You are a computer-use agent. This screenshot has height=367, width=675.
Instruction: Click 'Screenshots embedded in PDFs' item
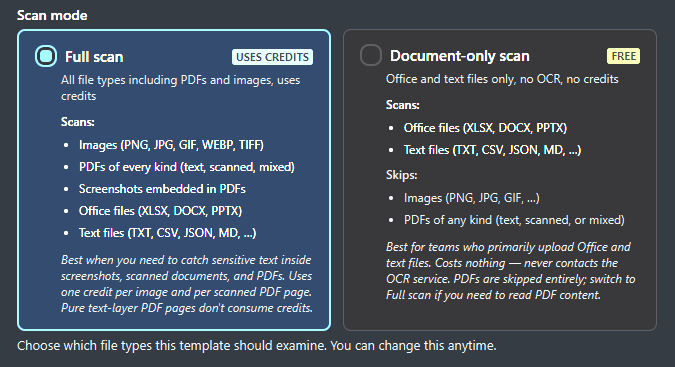point(162,189)
